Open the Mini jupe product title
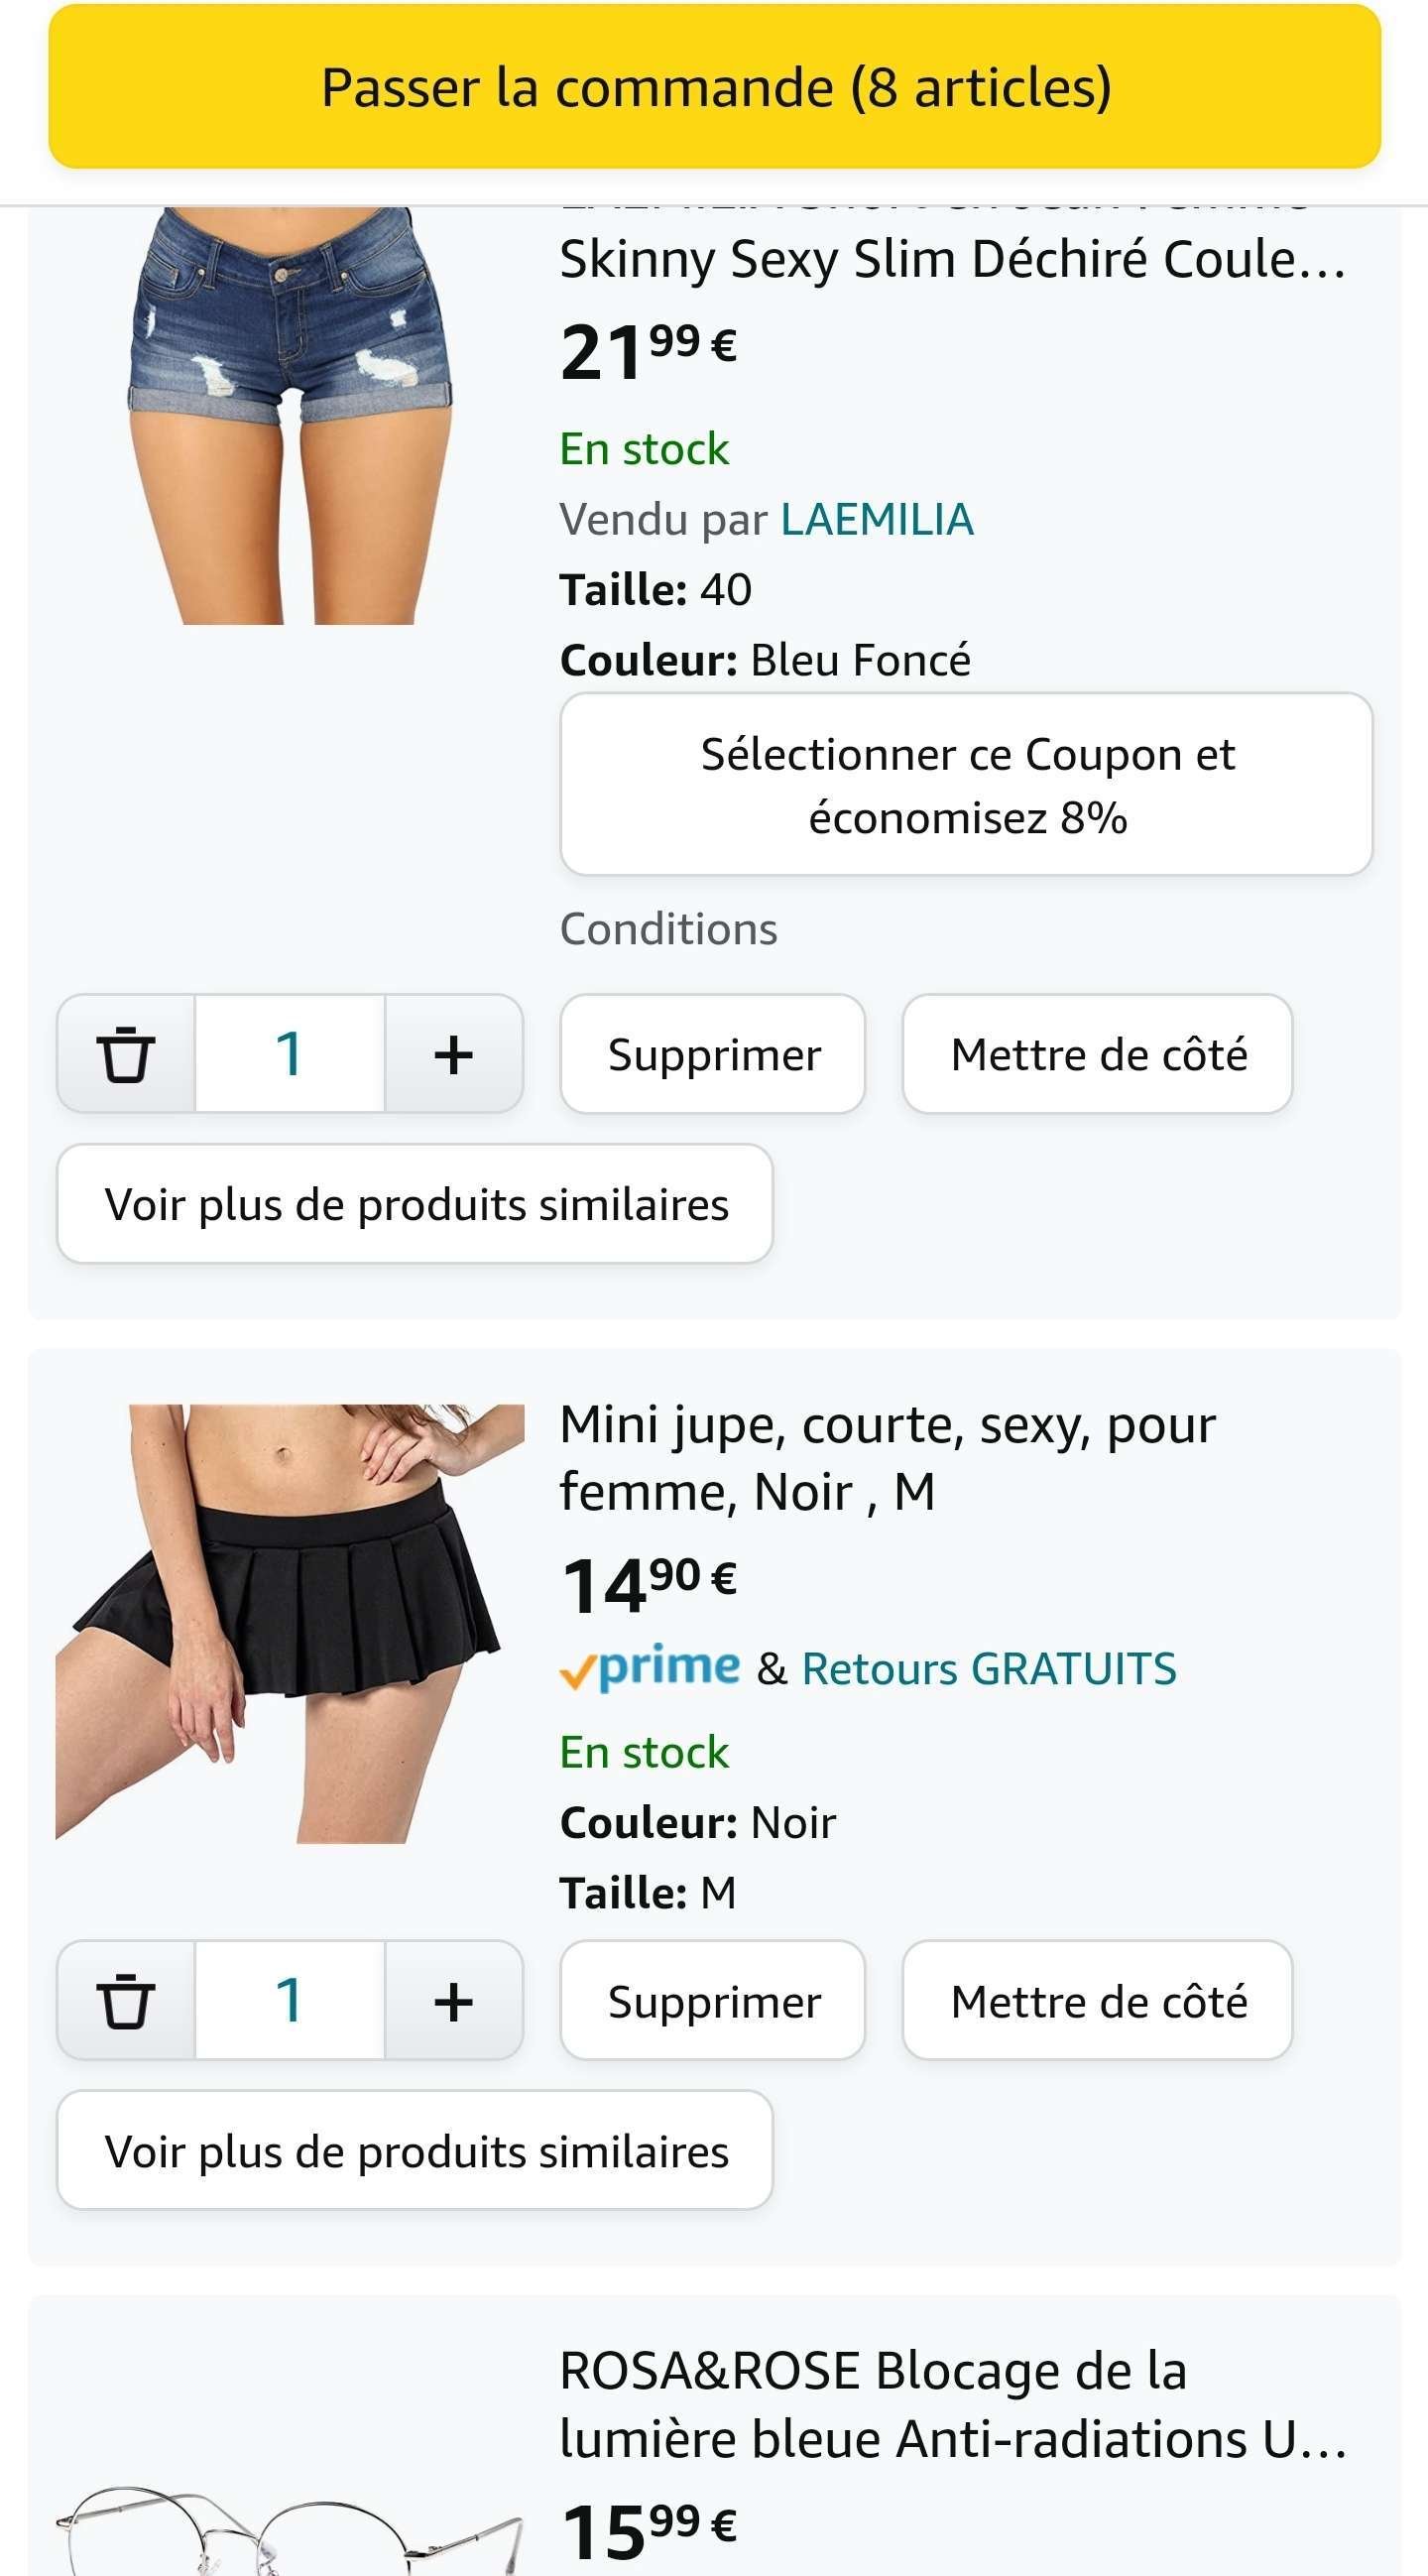The height and width of the screenshot is (2576, 1428). click(x=886, y=1457)
